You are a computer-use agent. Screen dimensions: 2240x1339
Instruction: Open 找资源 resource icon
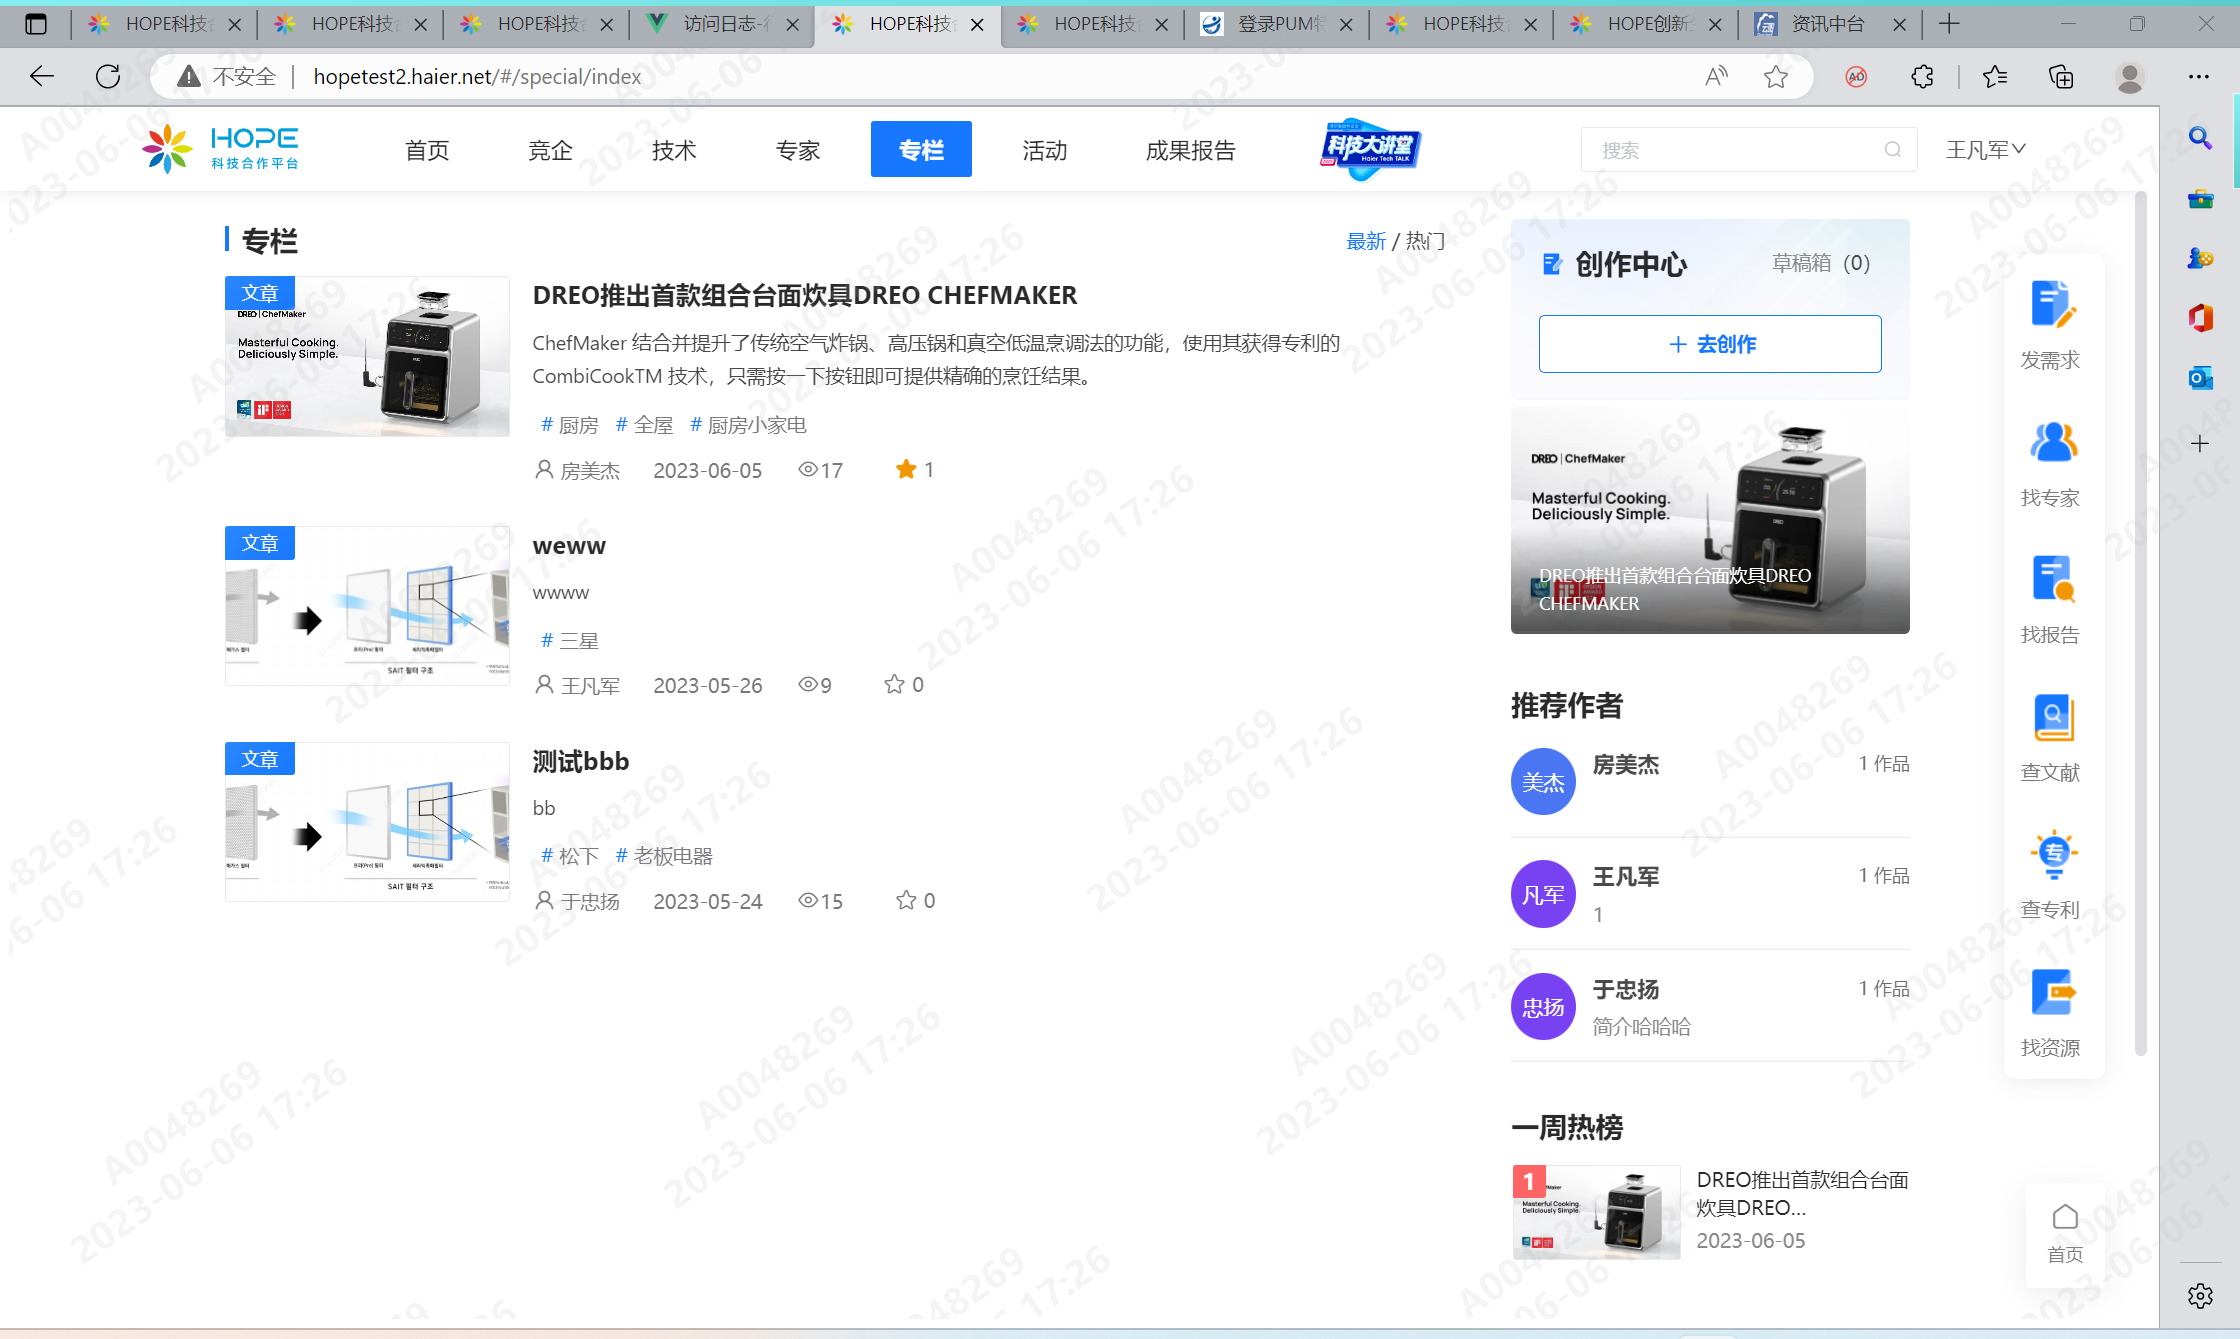[2053, 992]
